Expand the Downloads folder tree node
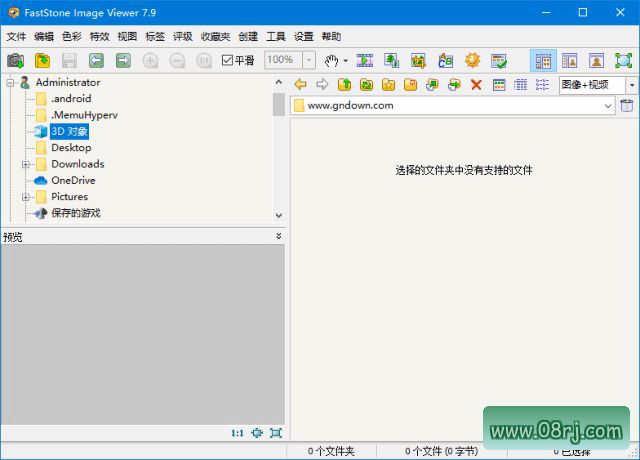The image size is (640, 460). pos(26,164)
